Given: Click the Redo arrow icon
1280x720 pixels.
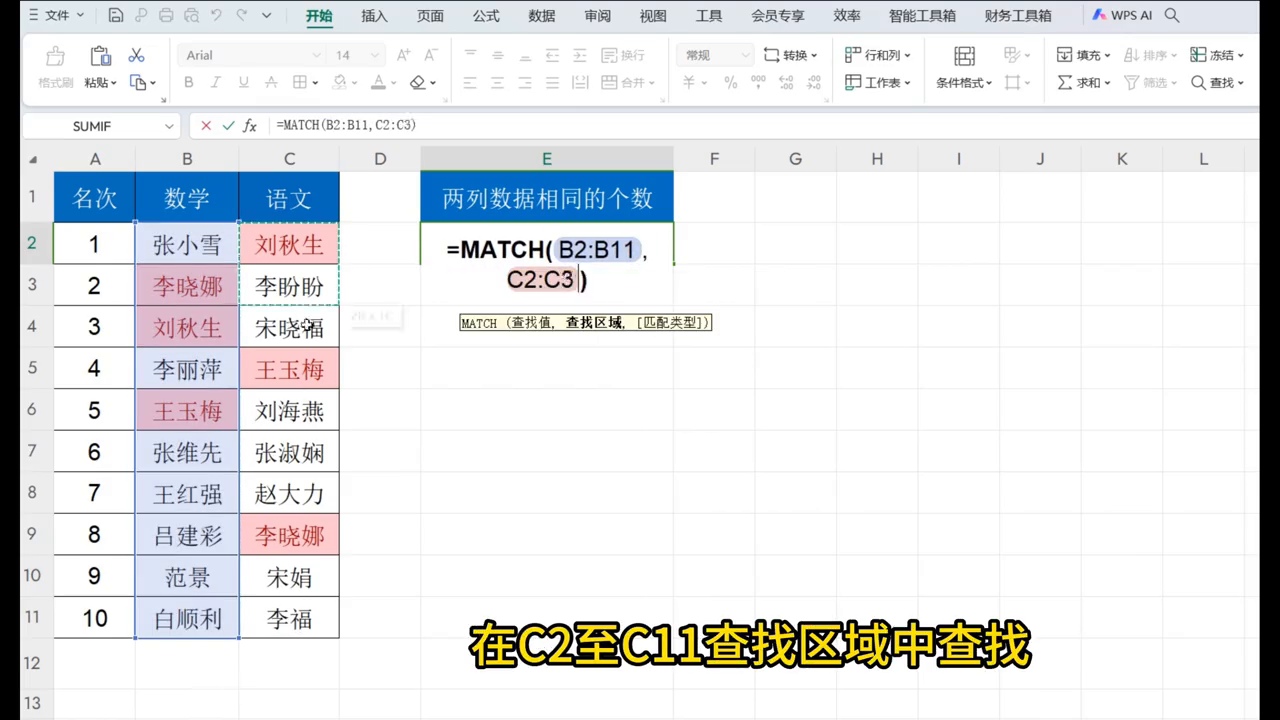Looking at the screenshot, I should (241, 16).
